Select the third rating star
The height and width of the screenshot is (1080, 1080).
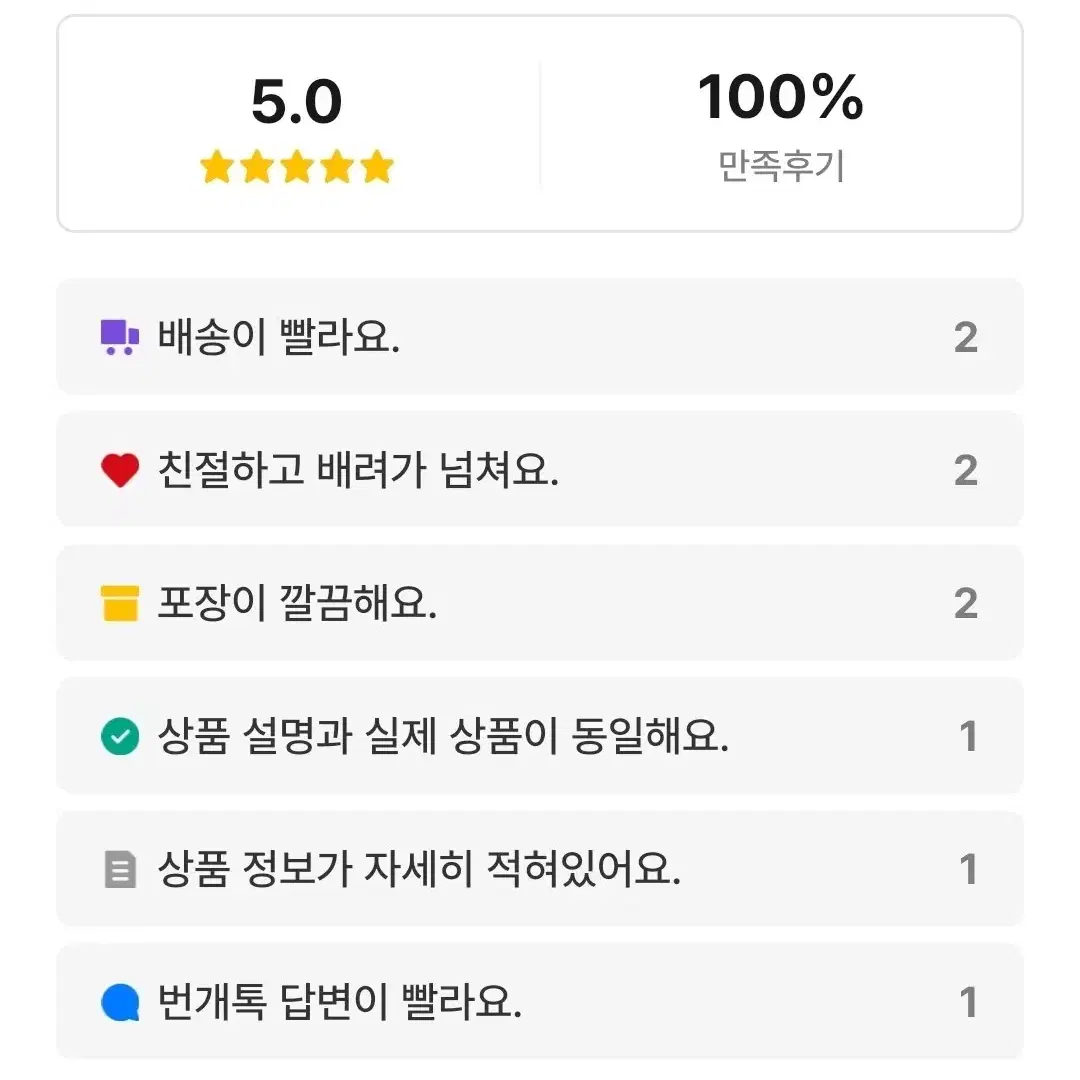click(x=297, y=167)
